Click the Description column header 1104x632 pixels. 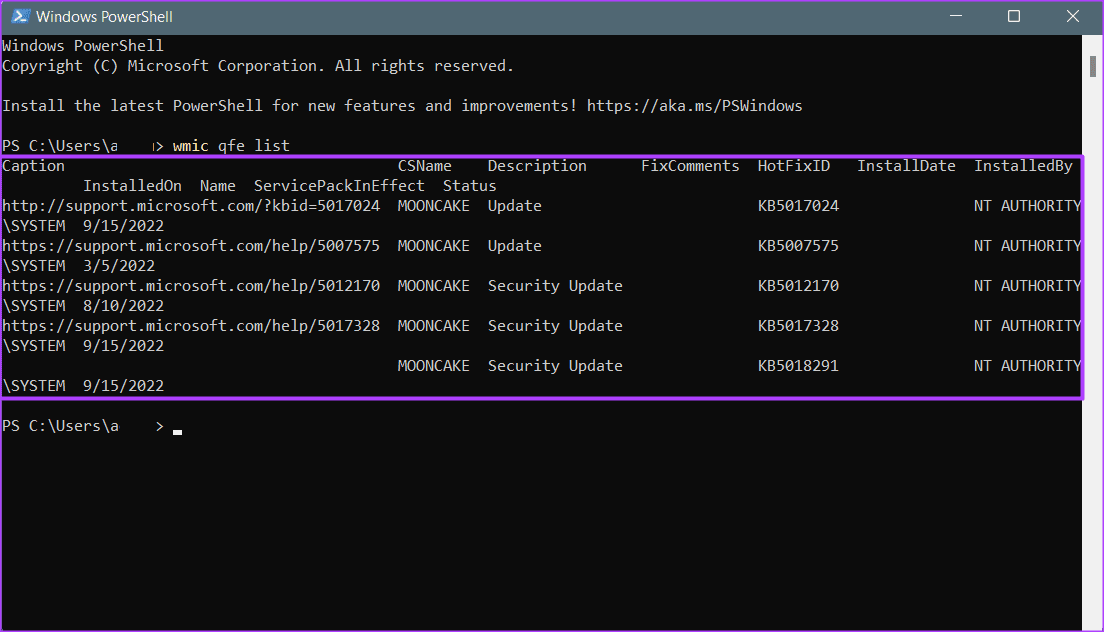pos(537,166)
